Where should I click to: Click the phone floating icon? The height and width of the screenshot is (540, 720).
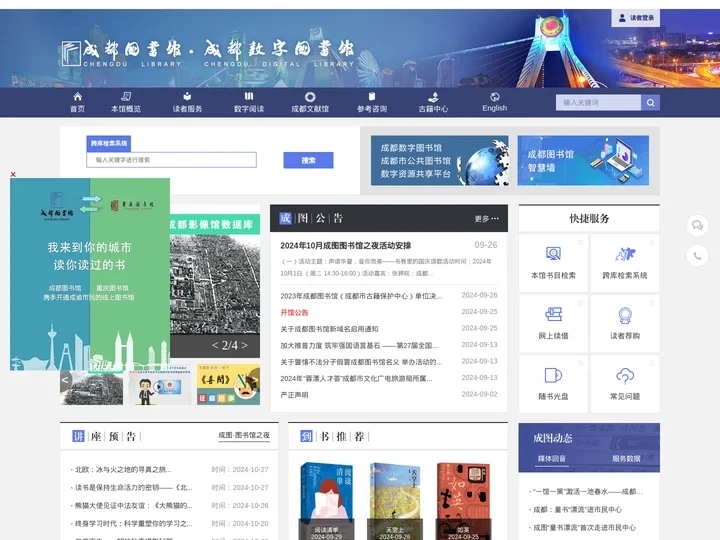(x=697, y=255)
